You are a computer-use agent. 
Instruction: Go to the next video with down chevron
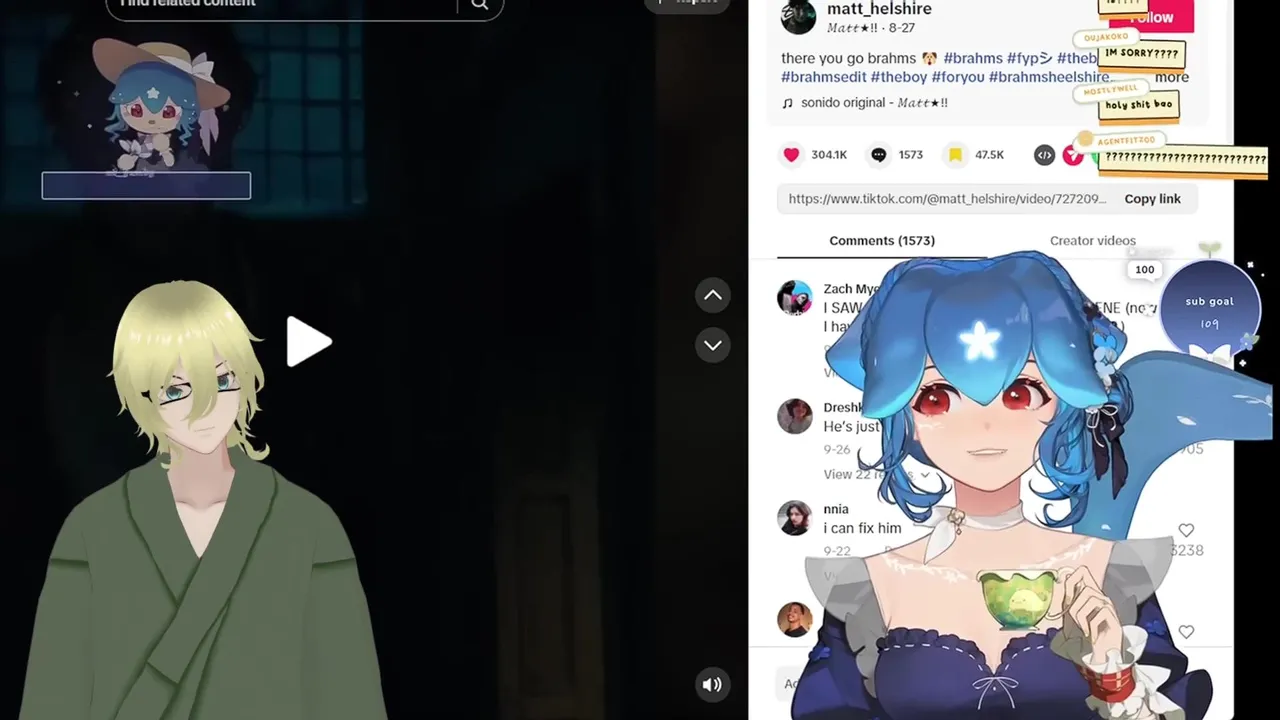coord(713,345)
